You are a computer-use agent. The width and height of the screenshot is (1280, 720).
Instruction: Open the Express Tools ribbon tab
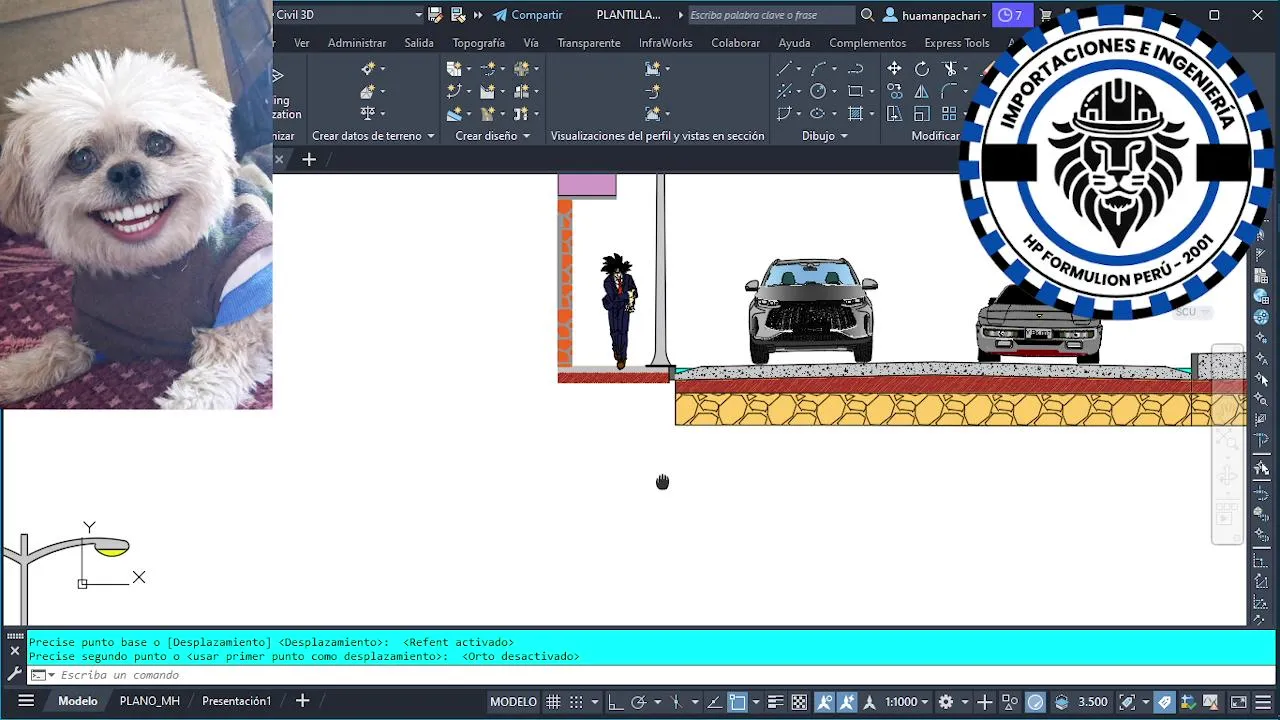pyautogui.click(x=957, y=43)
